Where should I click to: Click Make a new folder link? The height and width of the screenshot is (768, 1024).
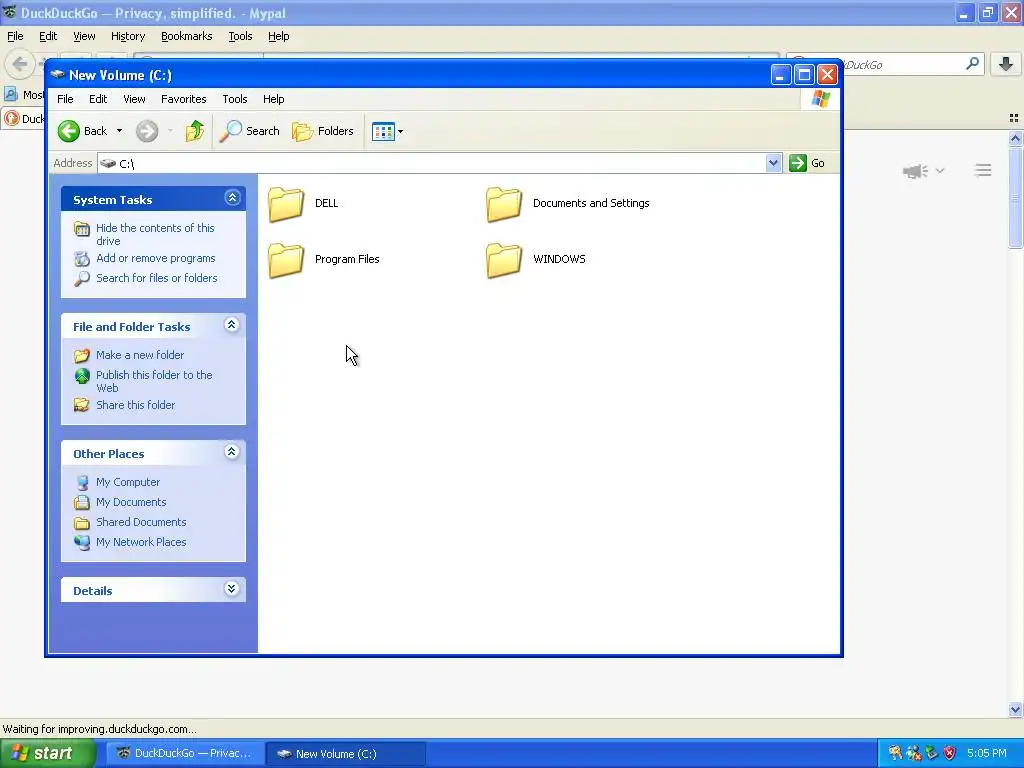[x=140, y=355]
